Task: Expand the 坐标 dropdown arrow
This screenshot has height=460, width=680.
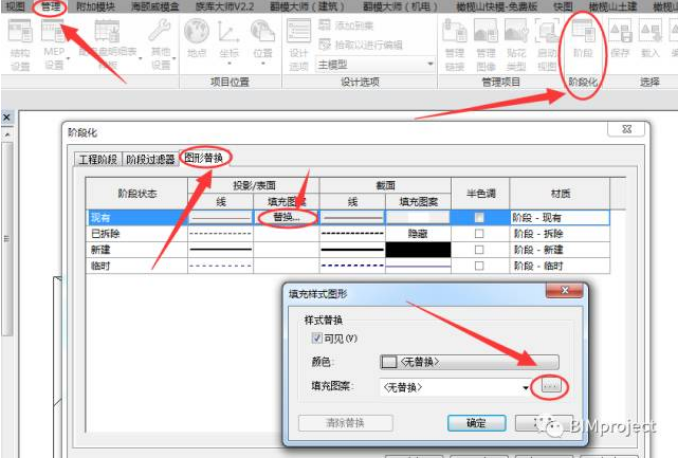Action: pos(229,63)
